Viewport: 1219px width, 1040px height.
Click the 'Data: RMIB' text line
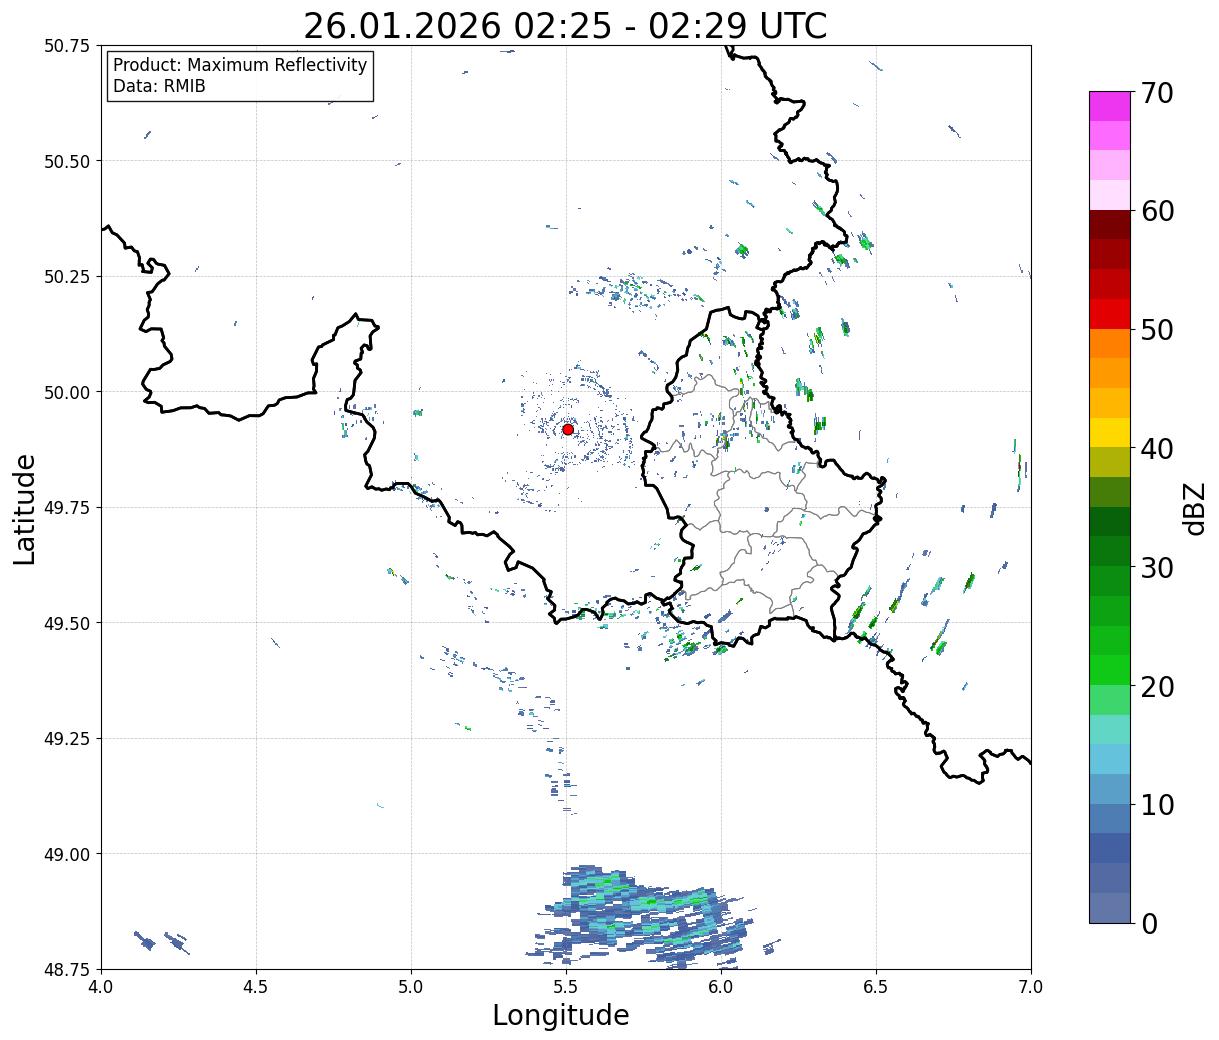[159, 87]
